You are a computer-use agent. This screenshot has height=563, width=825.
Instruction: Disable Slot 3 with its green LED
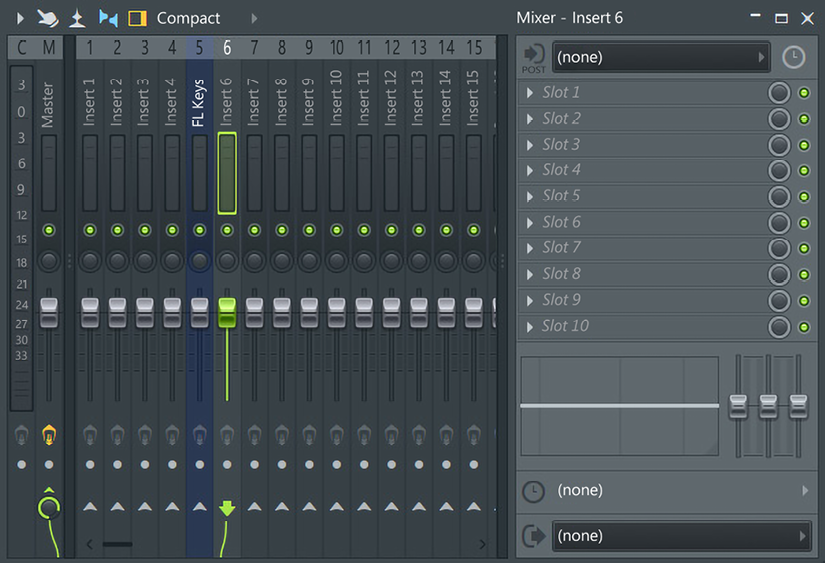[x=804, y=145]
